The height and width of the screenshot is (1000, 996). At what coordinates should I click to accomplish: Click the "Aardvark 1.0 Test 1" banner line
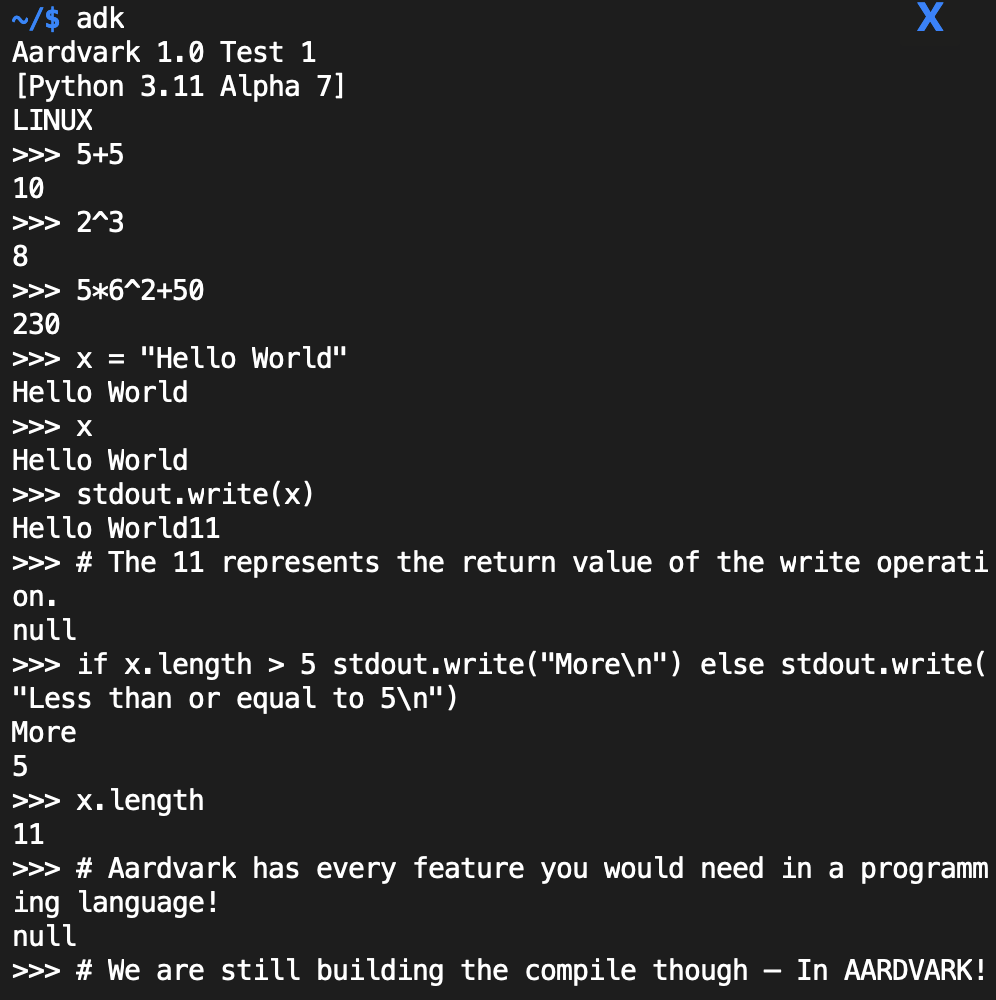point(164,51)
